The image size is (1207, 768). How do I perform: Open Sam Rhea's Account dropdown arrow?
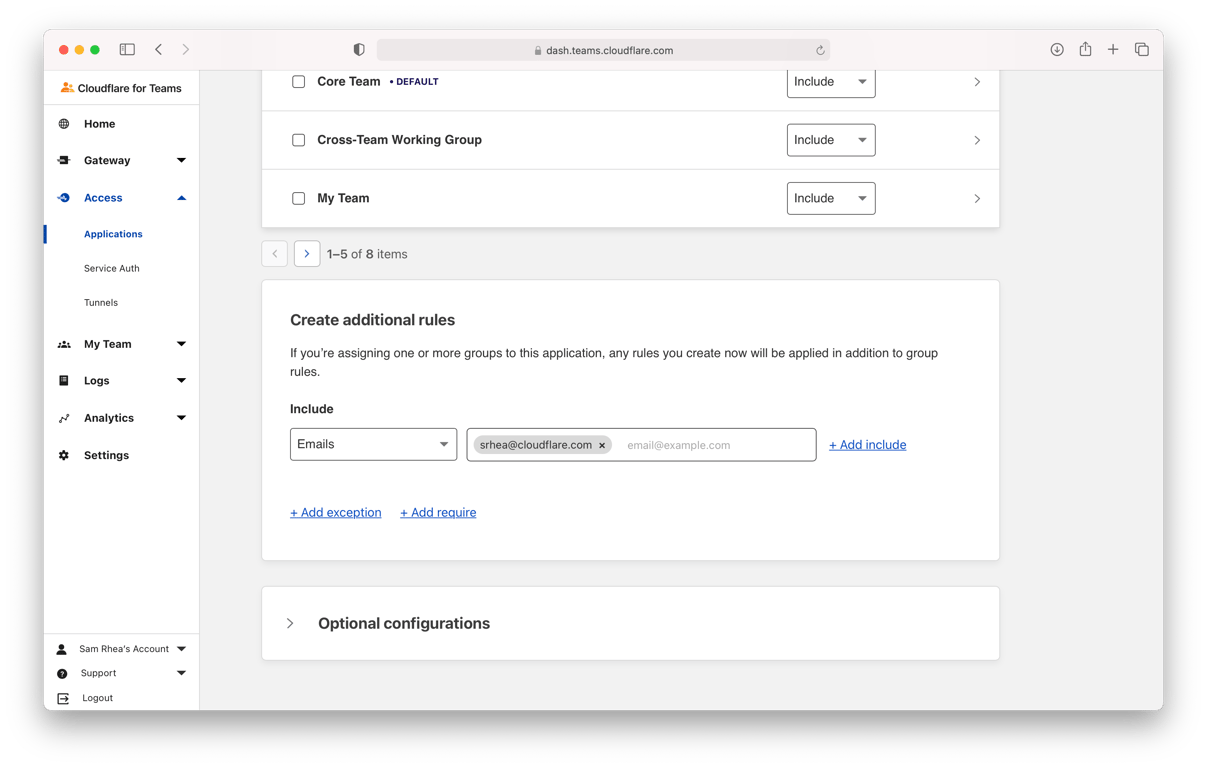click(x=181, y=649)
